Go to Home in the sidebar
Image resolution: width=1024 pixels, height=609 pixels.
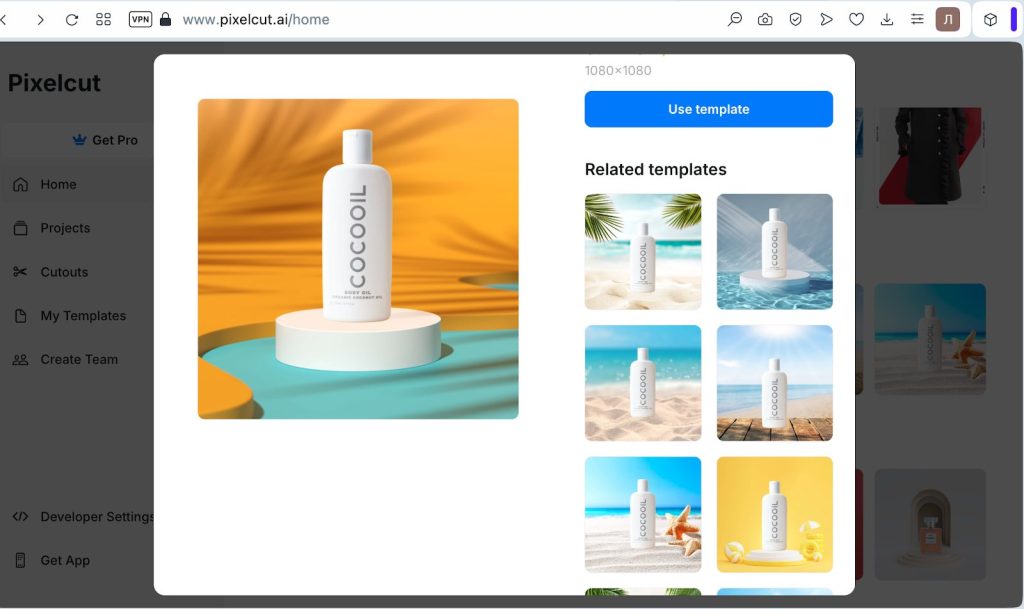coord(58,184)
